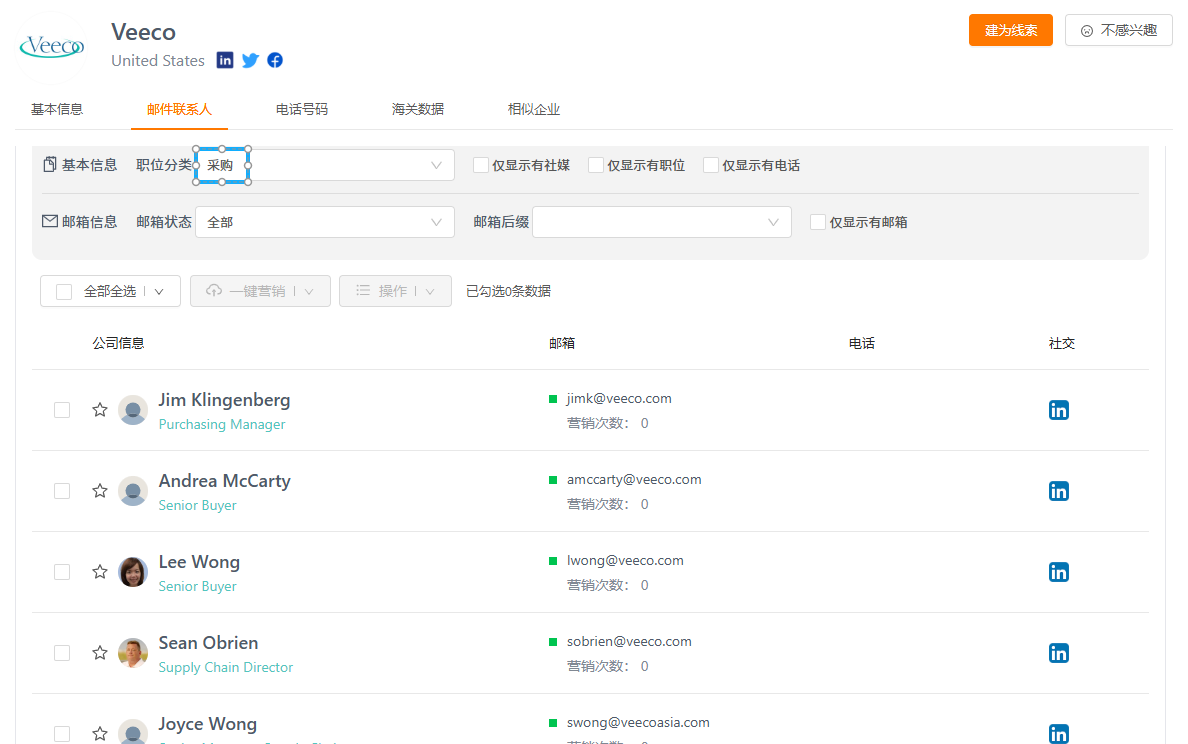The width and height of the screenshot is (1188, 744).
Task: Select Jim Klingenberg row checkbox
Action: pos(62,410)
